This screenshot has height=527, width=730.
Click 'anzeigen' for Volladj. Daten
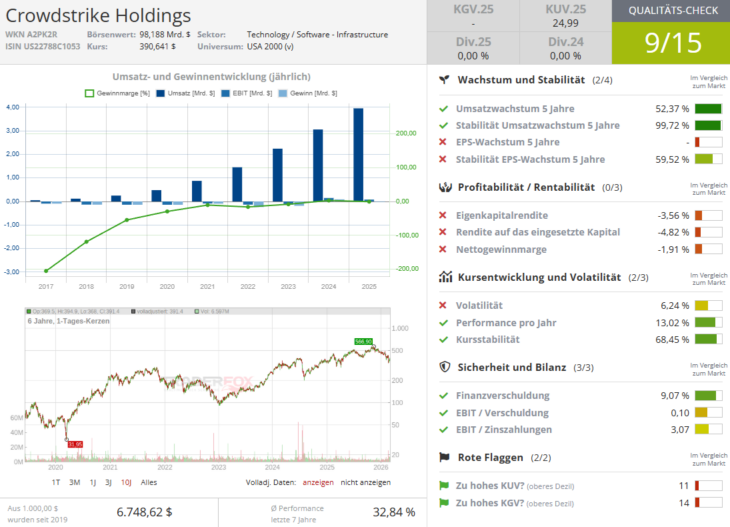coord(318,482)
